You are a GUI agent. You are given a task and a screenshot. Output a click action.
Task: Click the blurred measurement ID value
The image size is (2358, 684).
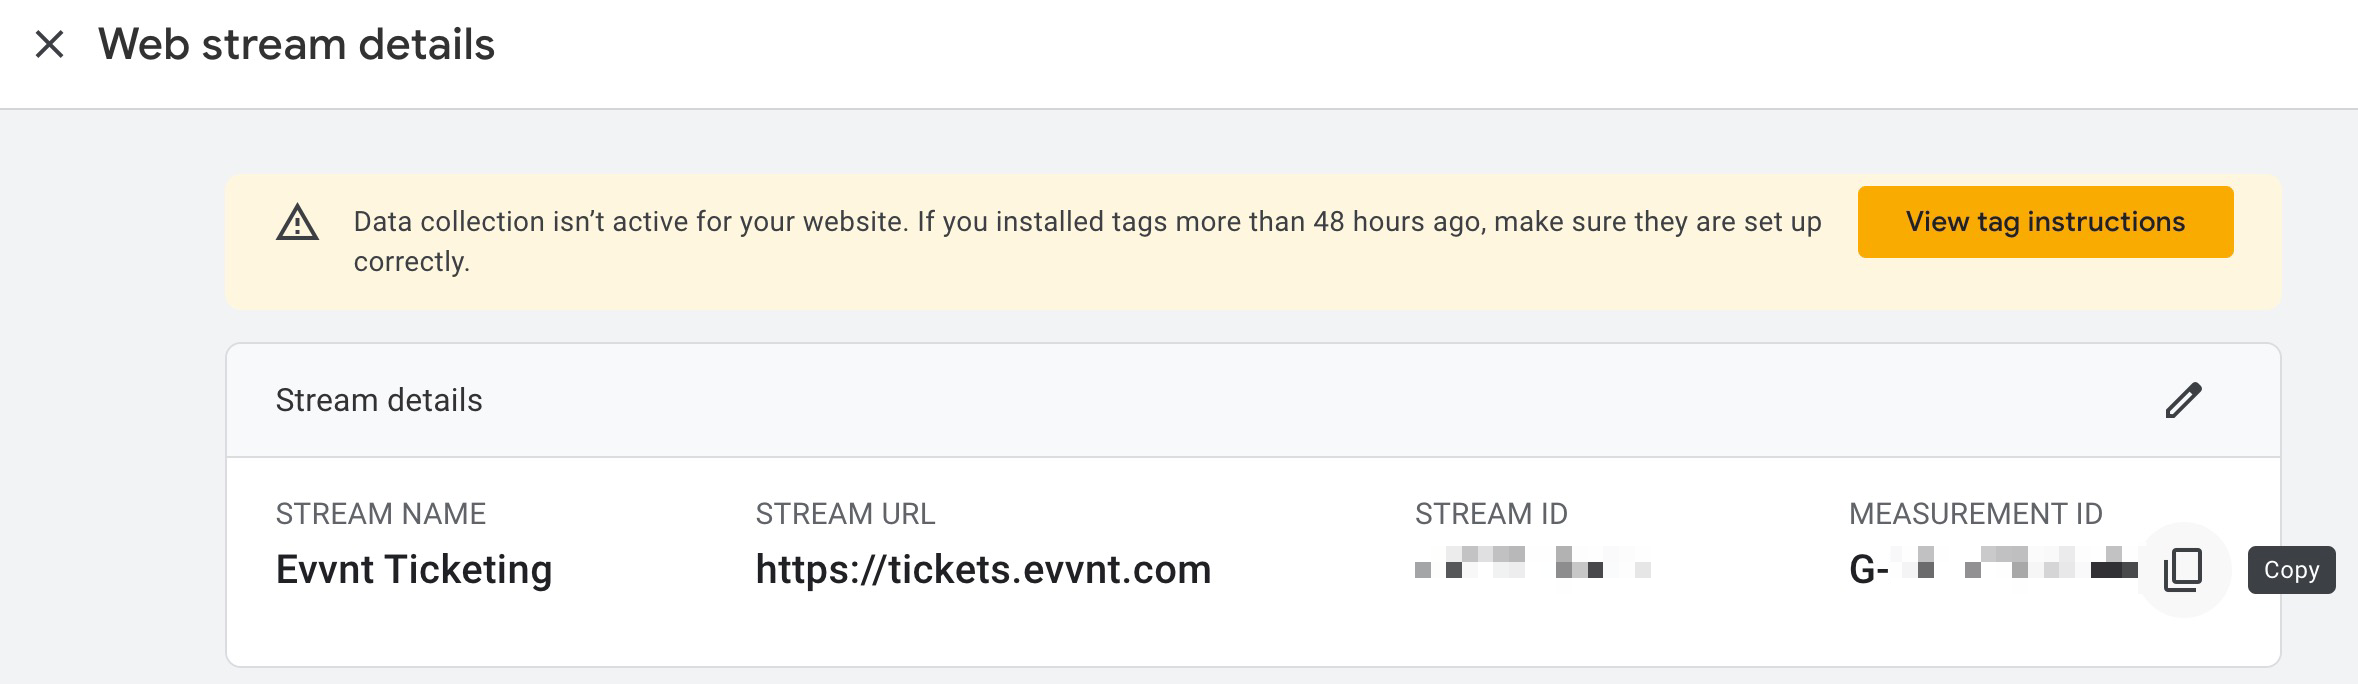[x=1993, y=569]
